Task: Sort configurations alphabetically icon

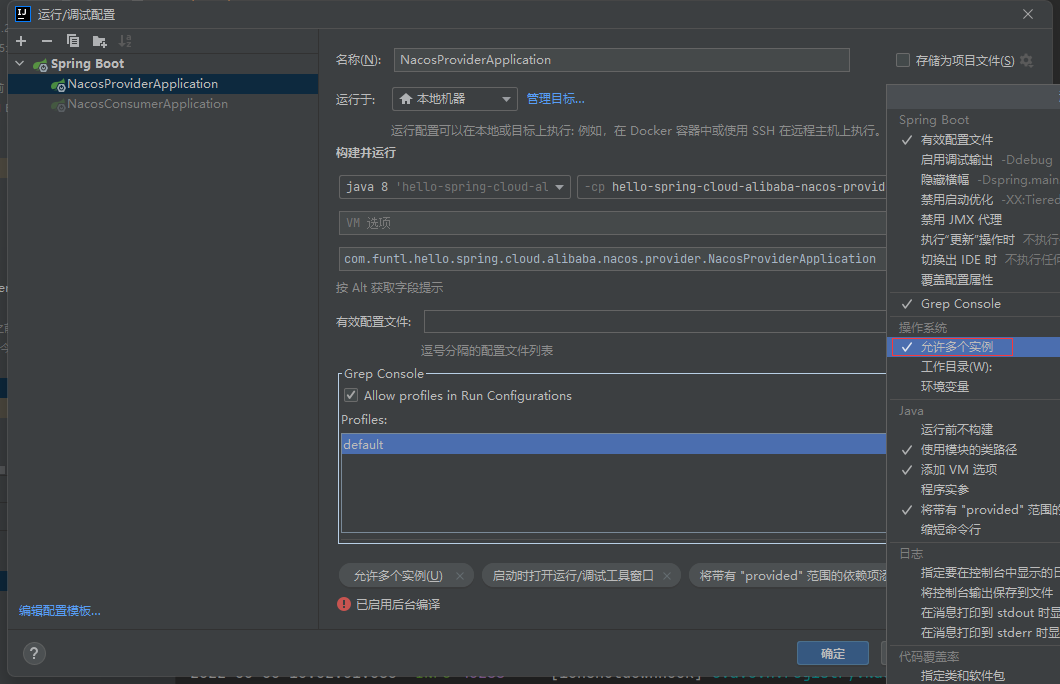Action: pos(125,41)
